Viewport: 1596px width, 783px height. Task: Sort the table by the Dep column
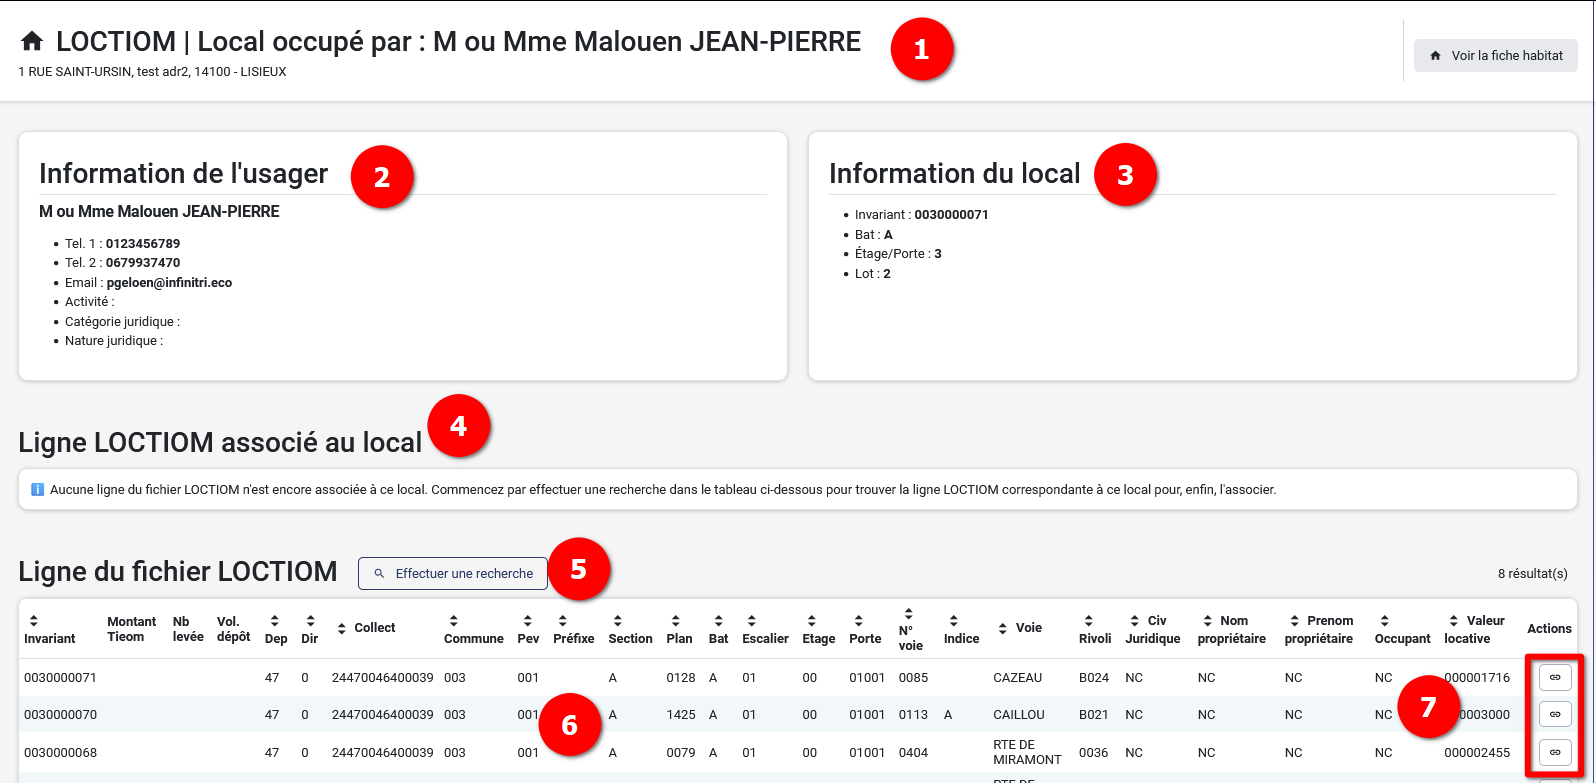274,621
